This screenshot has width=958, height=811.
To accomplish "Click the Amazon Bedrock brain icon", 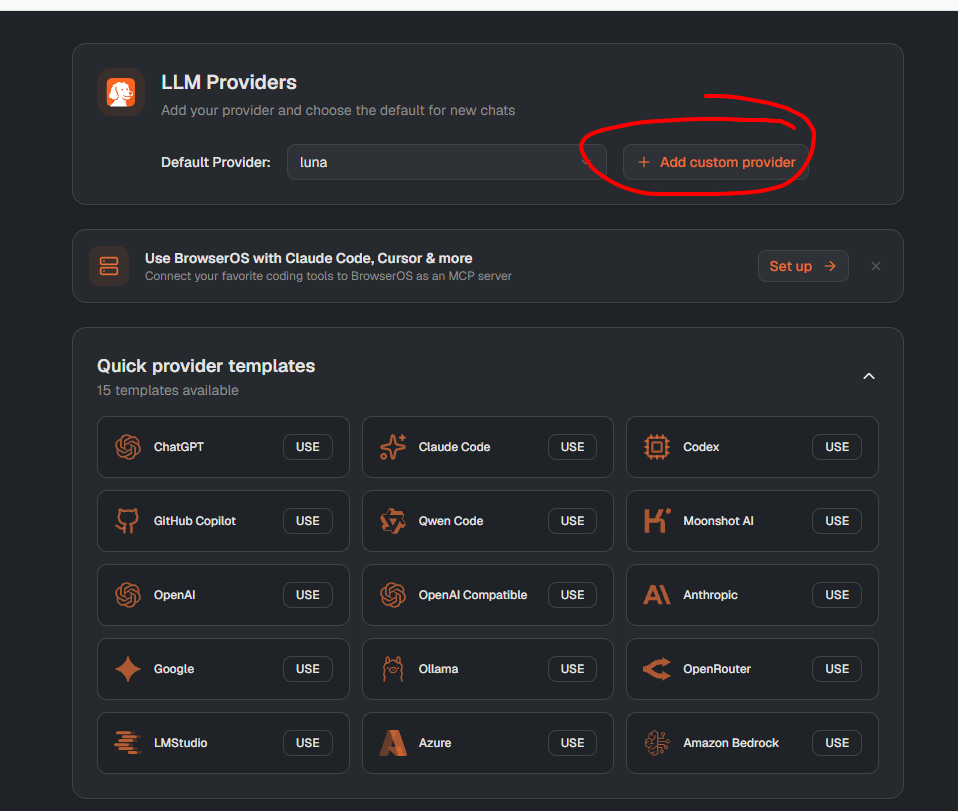I will [x=657, y=743].
